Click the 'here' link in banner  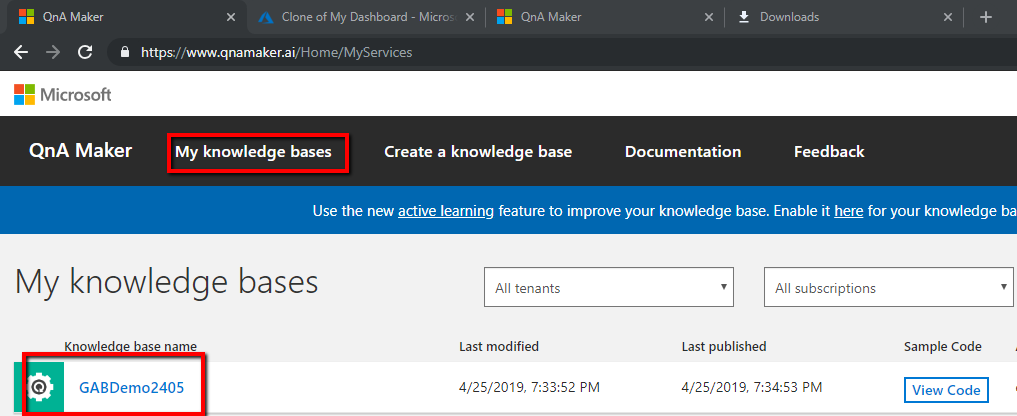point(848,211)
